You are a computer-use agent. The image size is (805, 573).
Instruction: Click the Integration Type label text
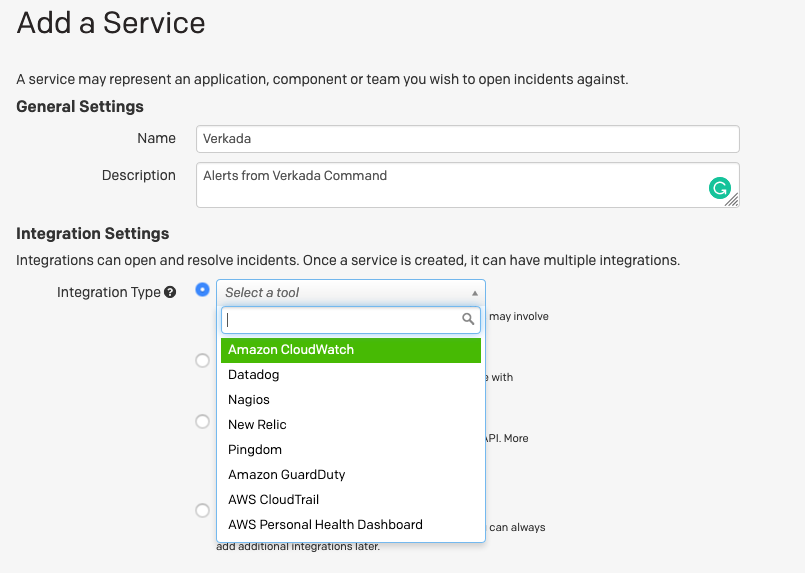point(109,292)
